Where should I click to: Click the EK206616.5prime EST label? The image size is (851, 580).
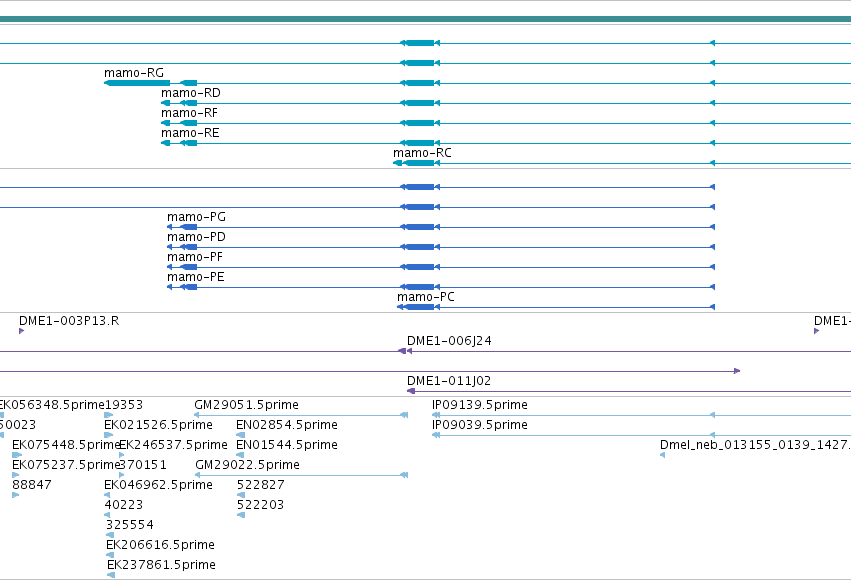(x=160, y=545)
